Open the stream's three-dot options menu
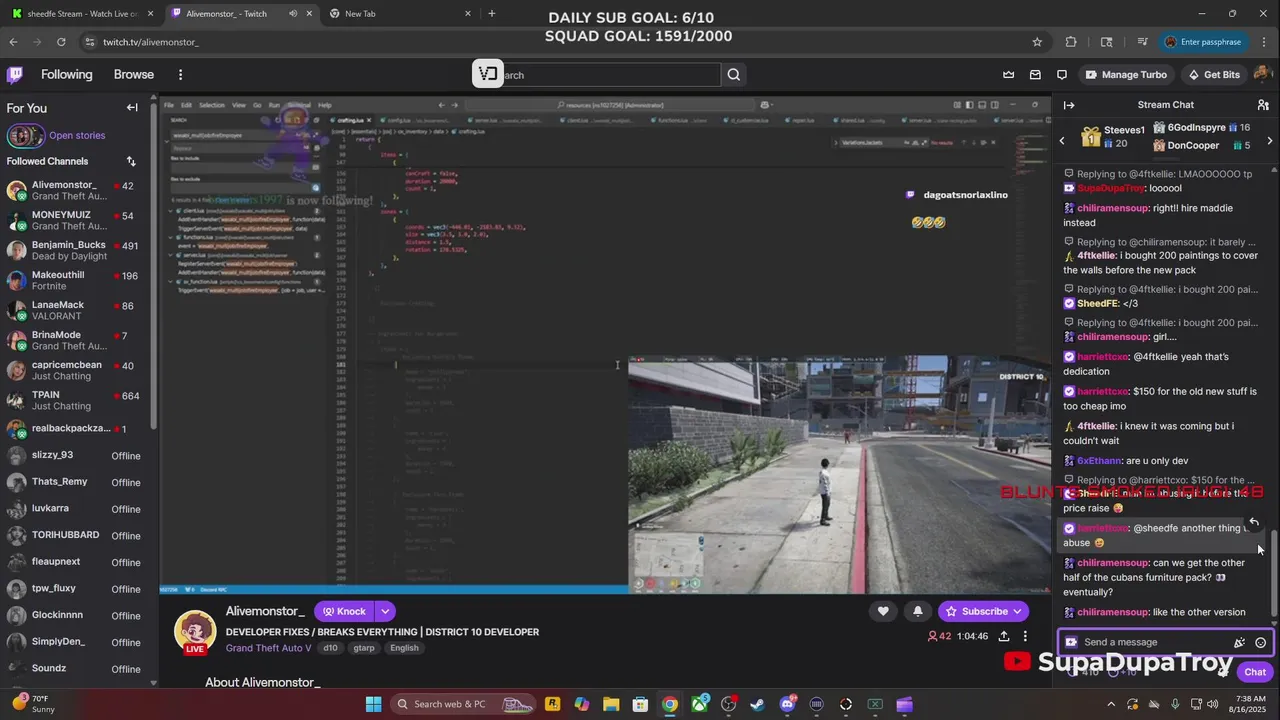1280x720 pixels. pos(1025,636)
